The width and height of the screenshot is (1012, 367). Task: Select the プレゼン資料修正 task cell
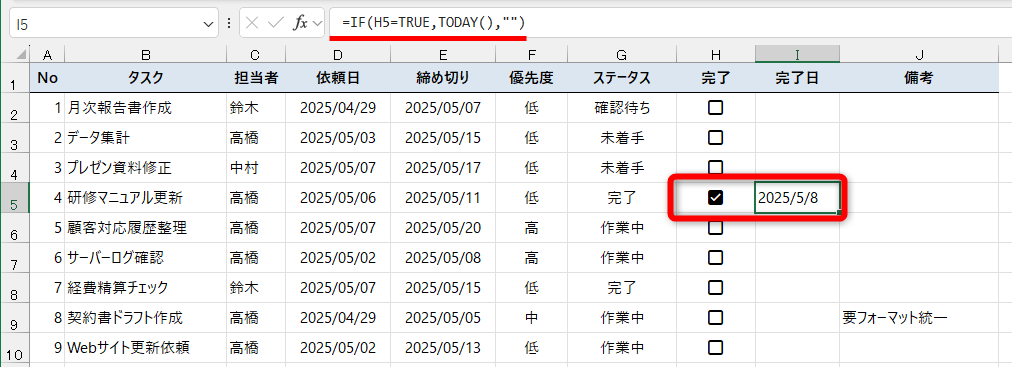click(x=145, y=168)
